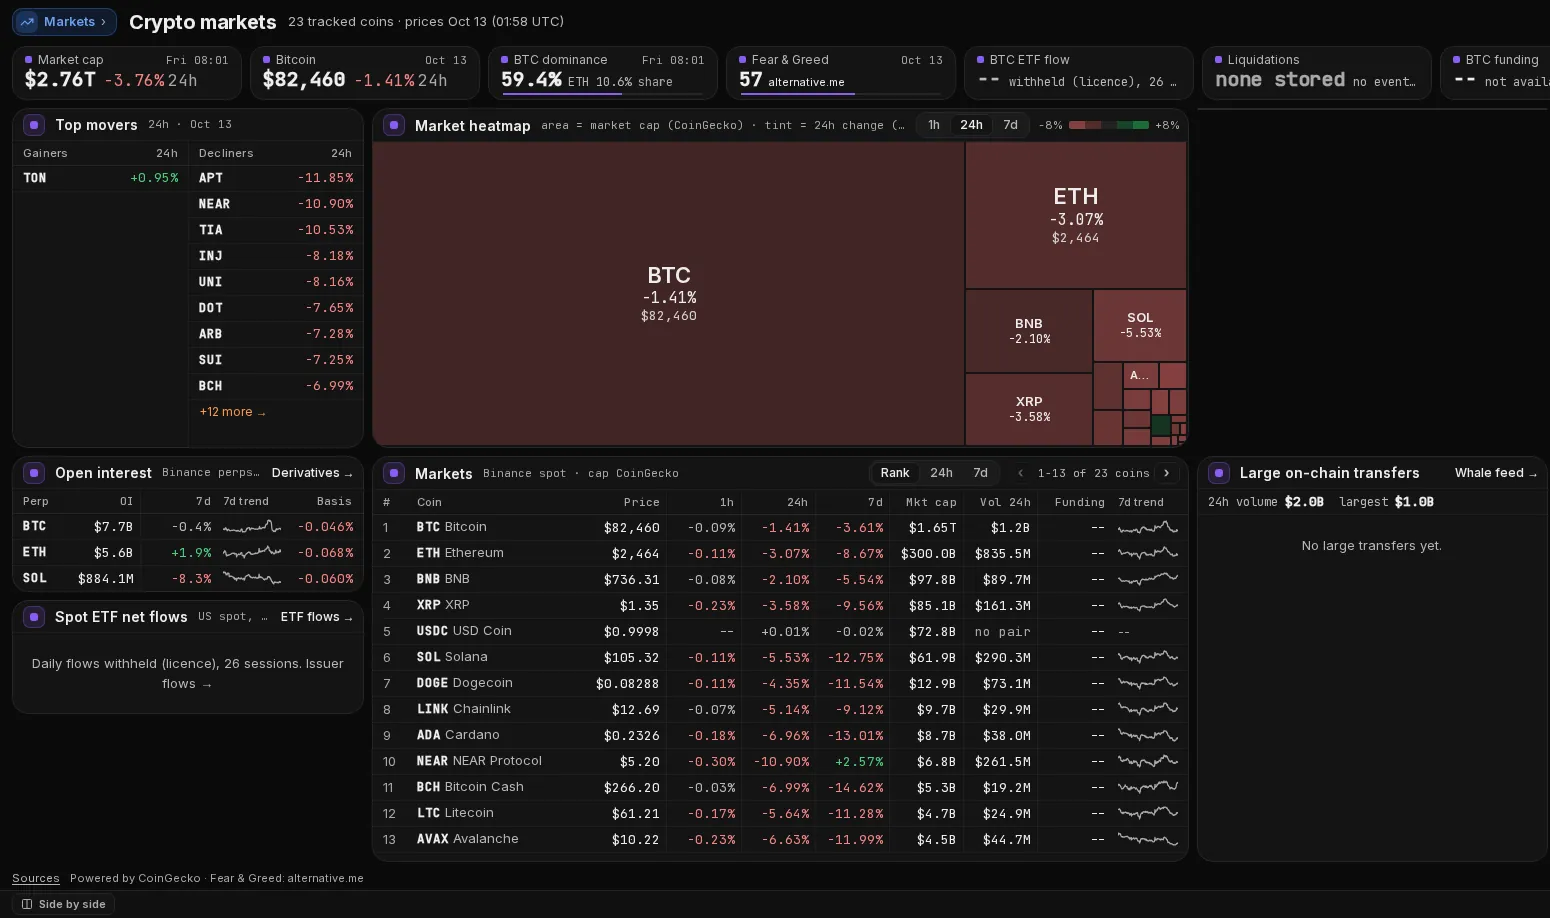Image resolution: width=1550 pixels, height=918 pixels.
Task: Go to next page of coins
Action: pos(1166,473)
